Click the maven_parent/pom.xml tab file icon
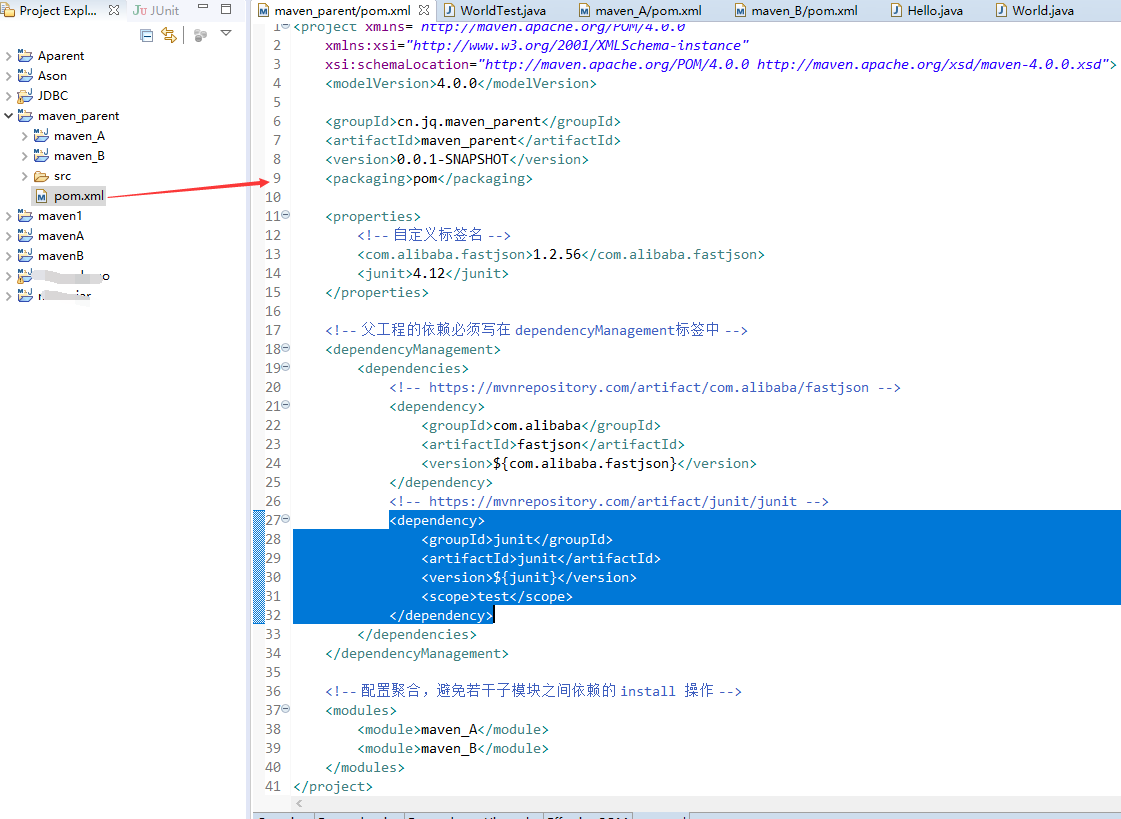This screenshot has height=819, width=1121. click(263, 11)
